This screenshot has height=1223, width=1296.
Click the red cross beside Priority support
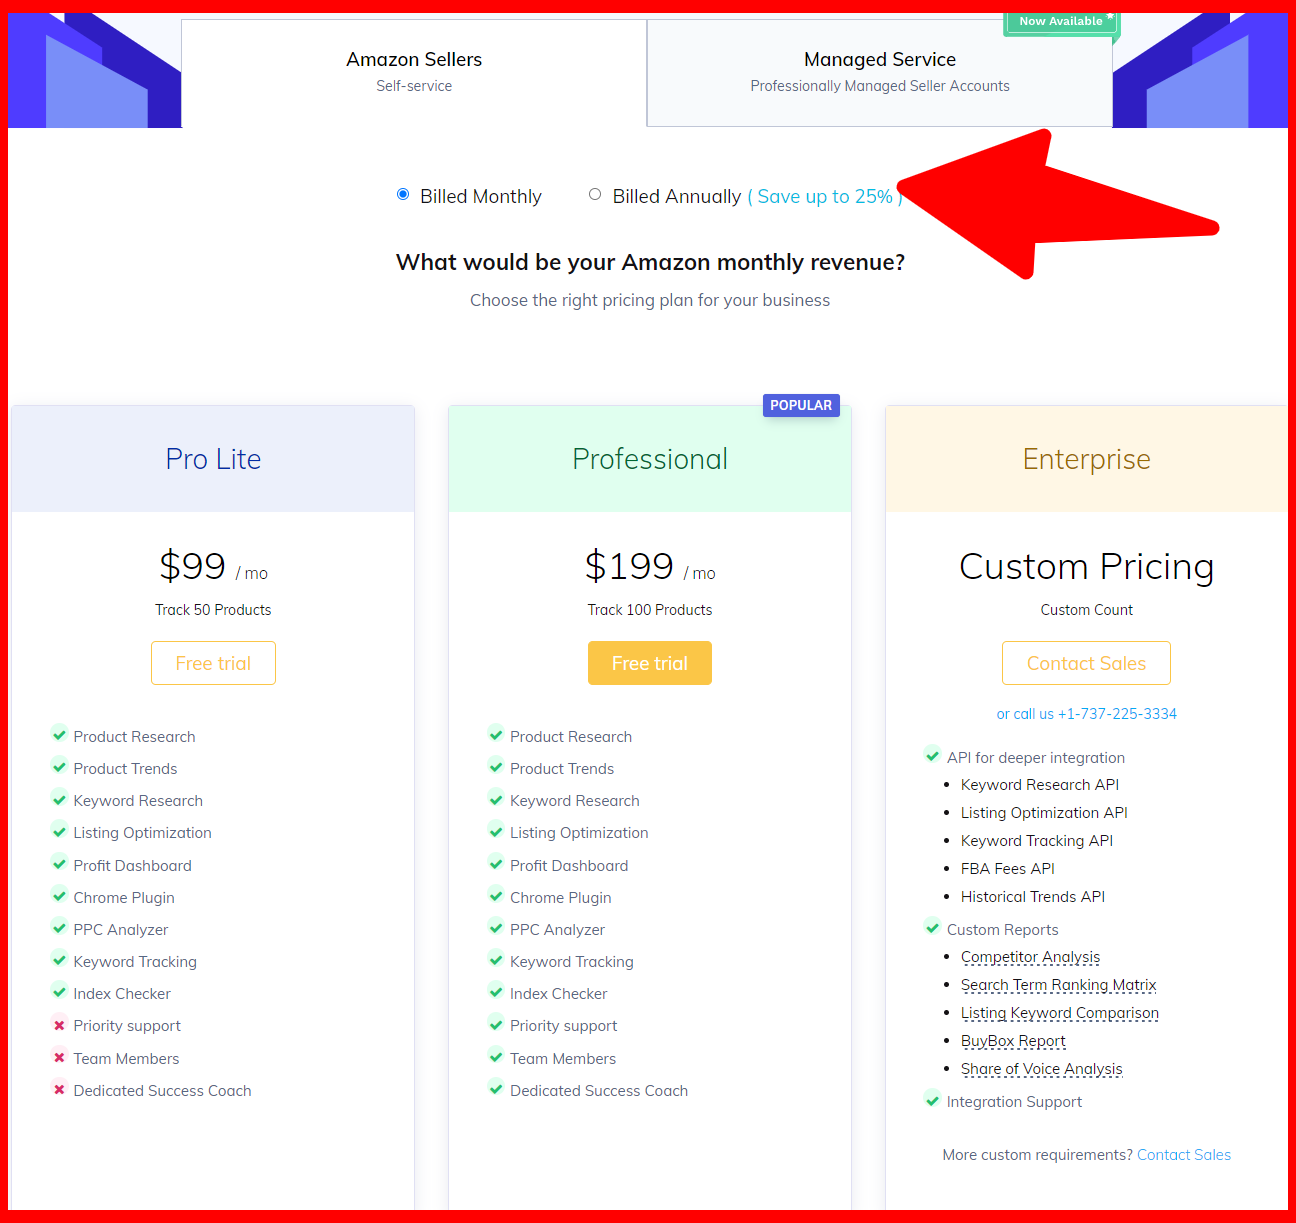click(x=58, y=1024)
